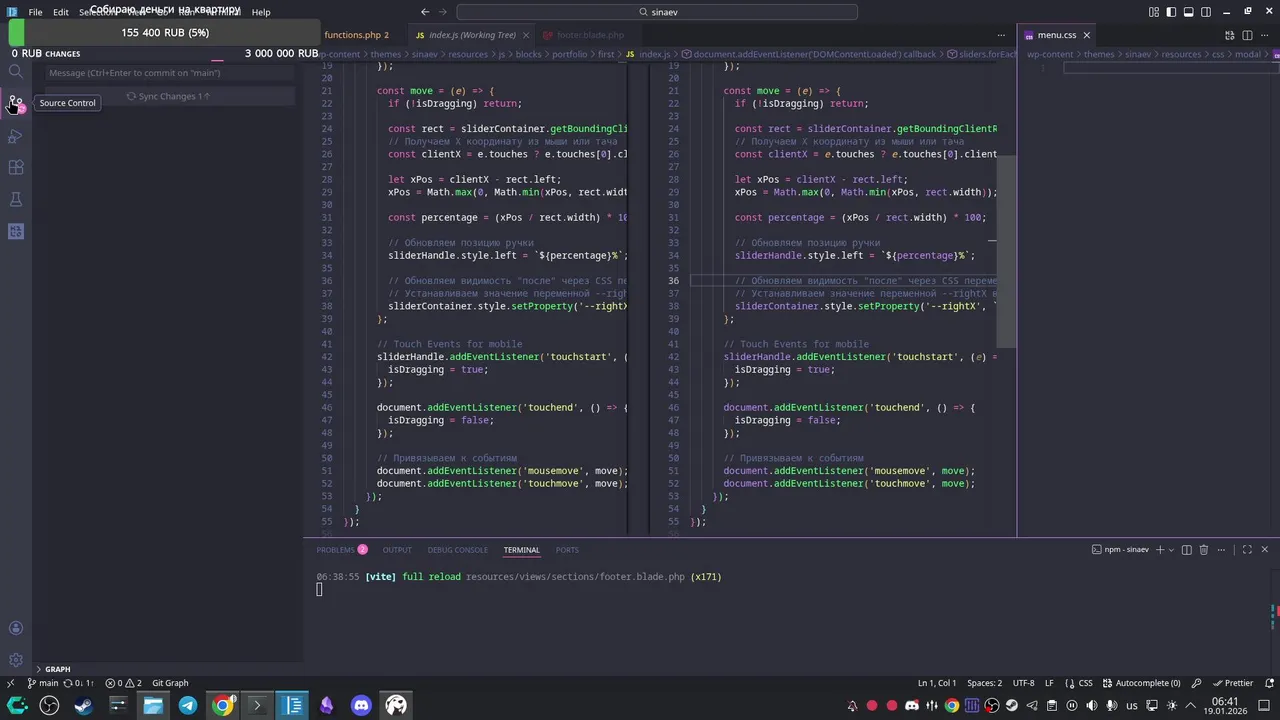This screenshot has height=720, width=1280.
Task: Close the menu.css tab
Action: click(x=1086, y=35)
